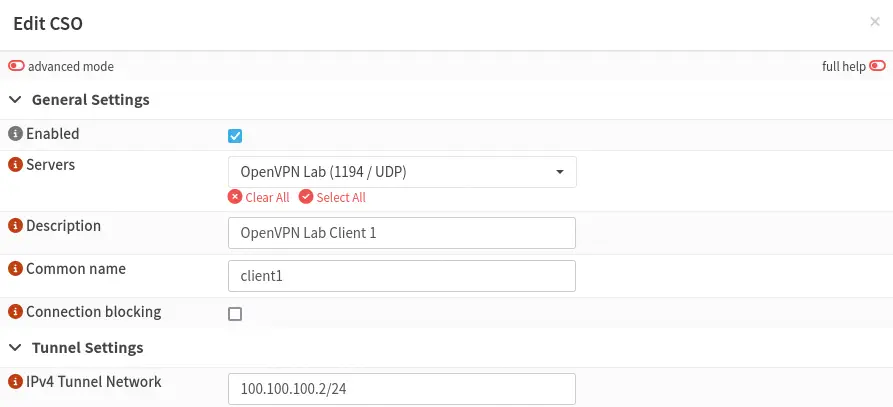Image resolution: width=893 pixels, height=407 pixels.
Task: Check the Connection blocking checkbox
Action: click(x=235, y=314)
